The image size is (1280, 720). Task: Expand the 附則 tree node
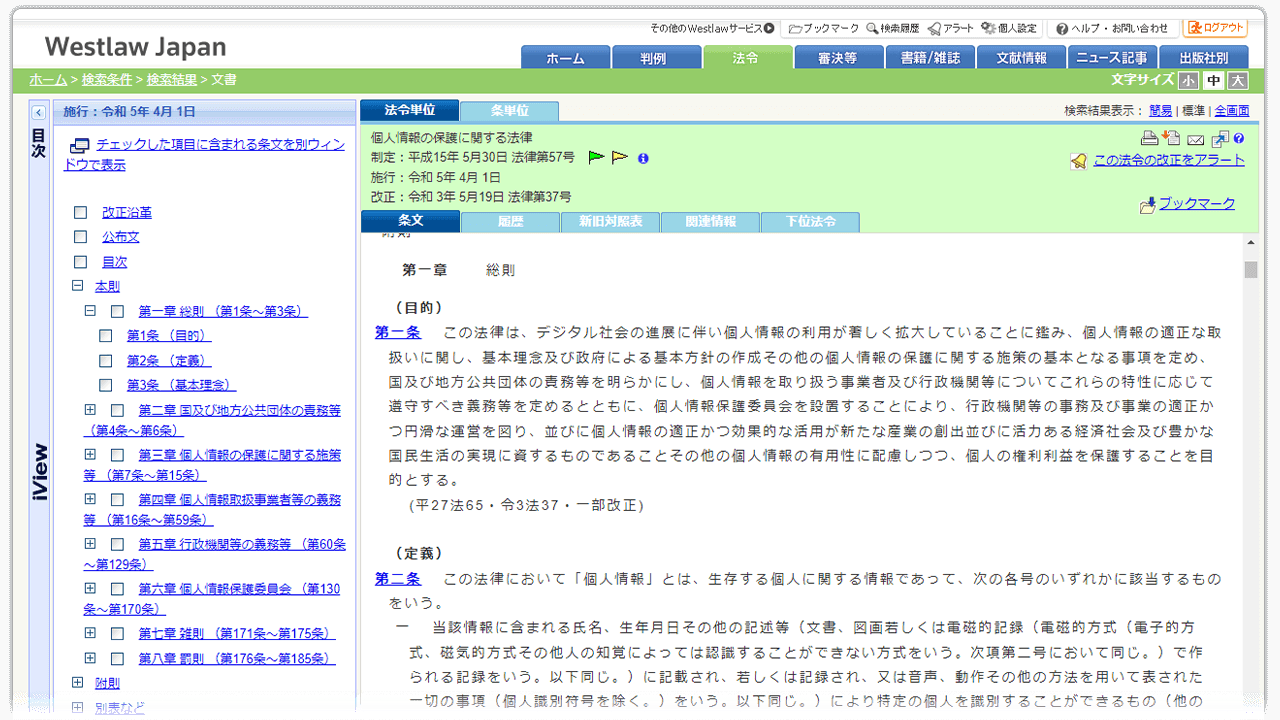[78, 682]
